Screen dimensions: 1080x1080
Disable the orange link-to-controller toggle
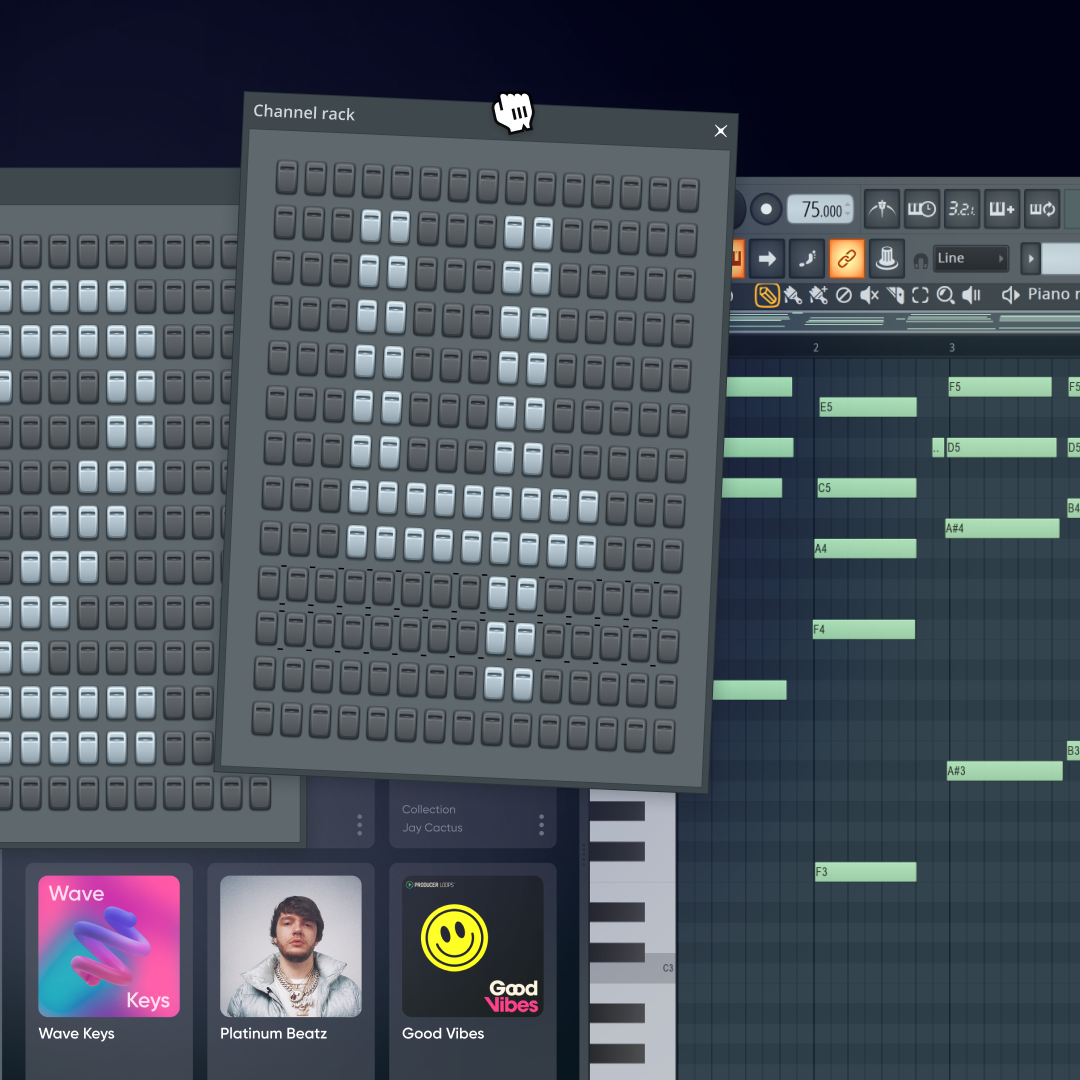pos(847,259)
